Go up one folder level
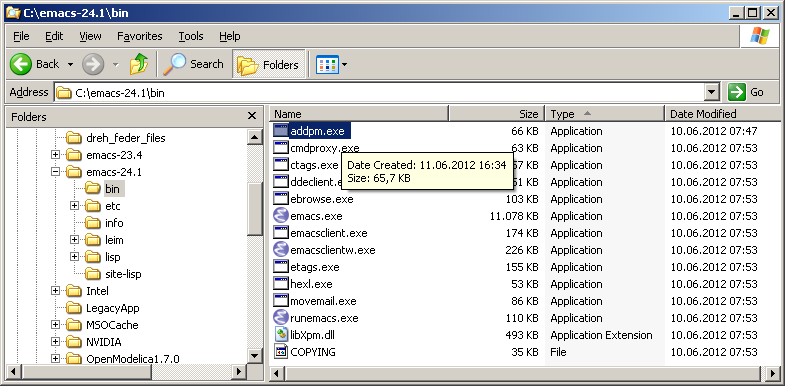Screen dimensions: 785x386 point(139,64)
